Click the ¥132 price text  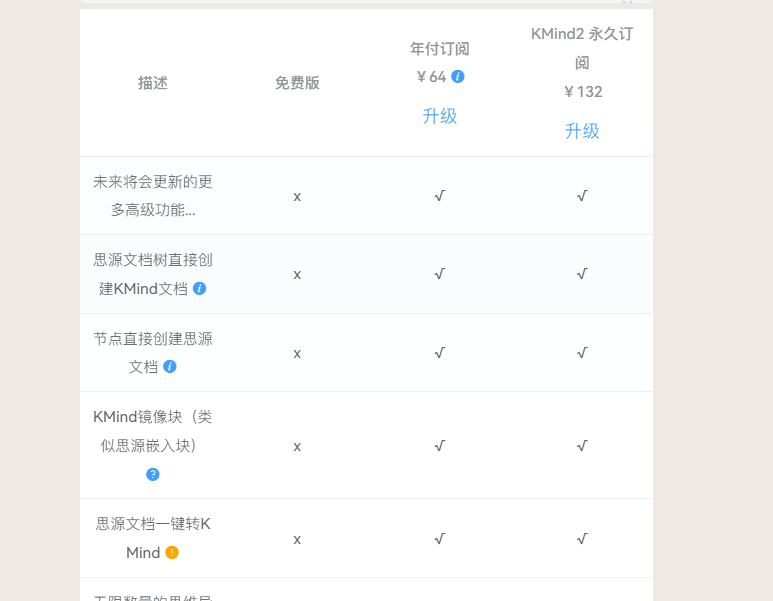click(x=583, y=92)
